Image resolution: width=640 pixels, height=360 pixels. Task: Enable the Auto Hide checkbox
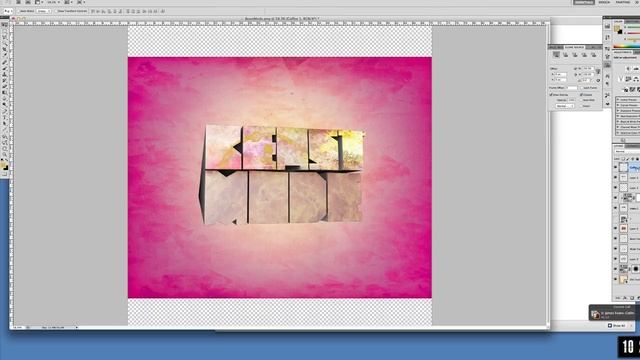(581, 100)
